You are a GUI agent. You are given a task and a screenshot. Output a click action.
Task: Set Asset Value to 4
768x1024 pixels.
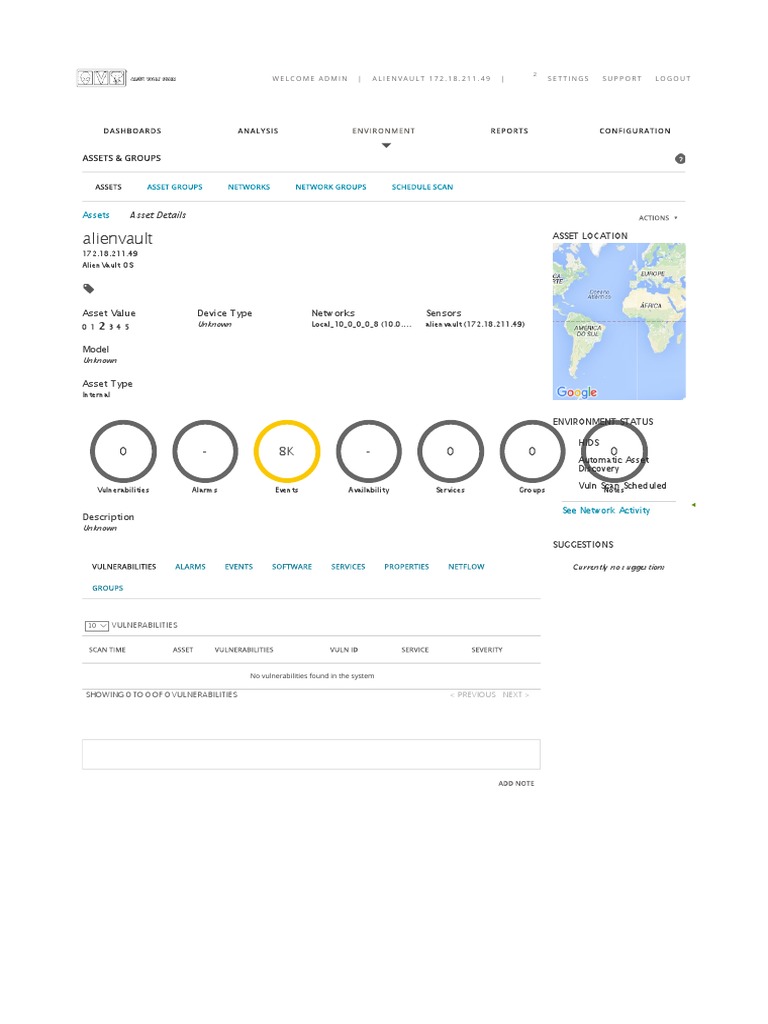coord(119,327)
